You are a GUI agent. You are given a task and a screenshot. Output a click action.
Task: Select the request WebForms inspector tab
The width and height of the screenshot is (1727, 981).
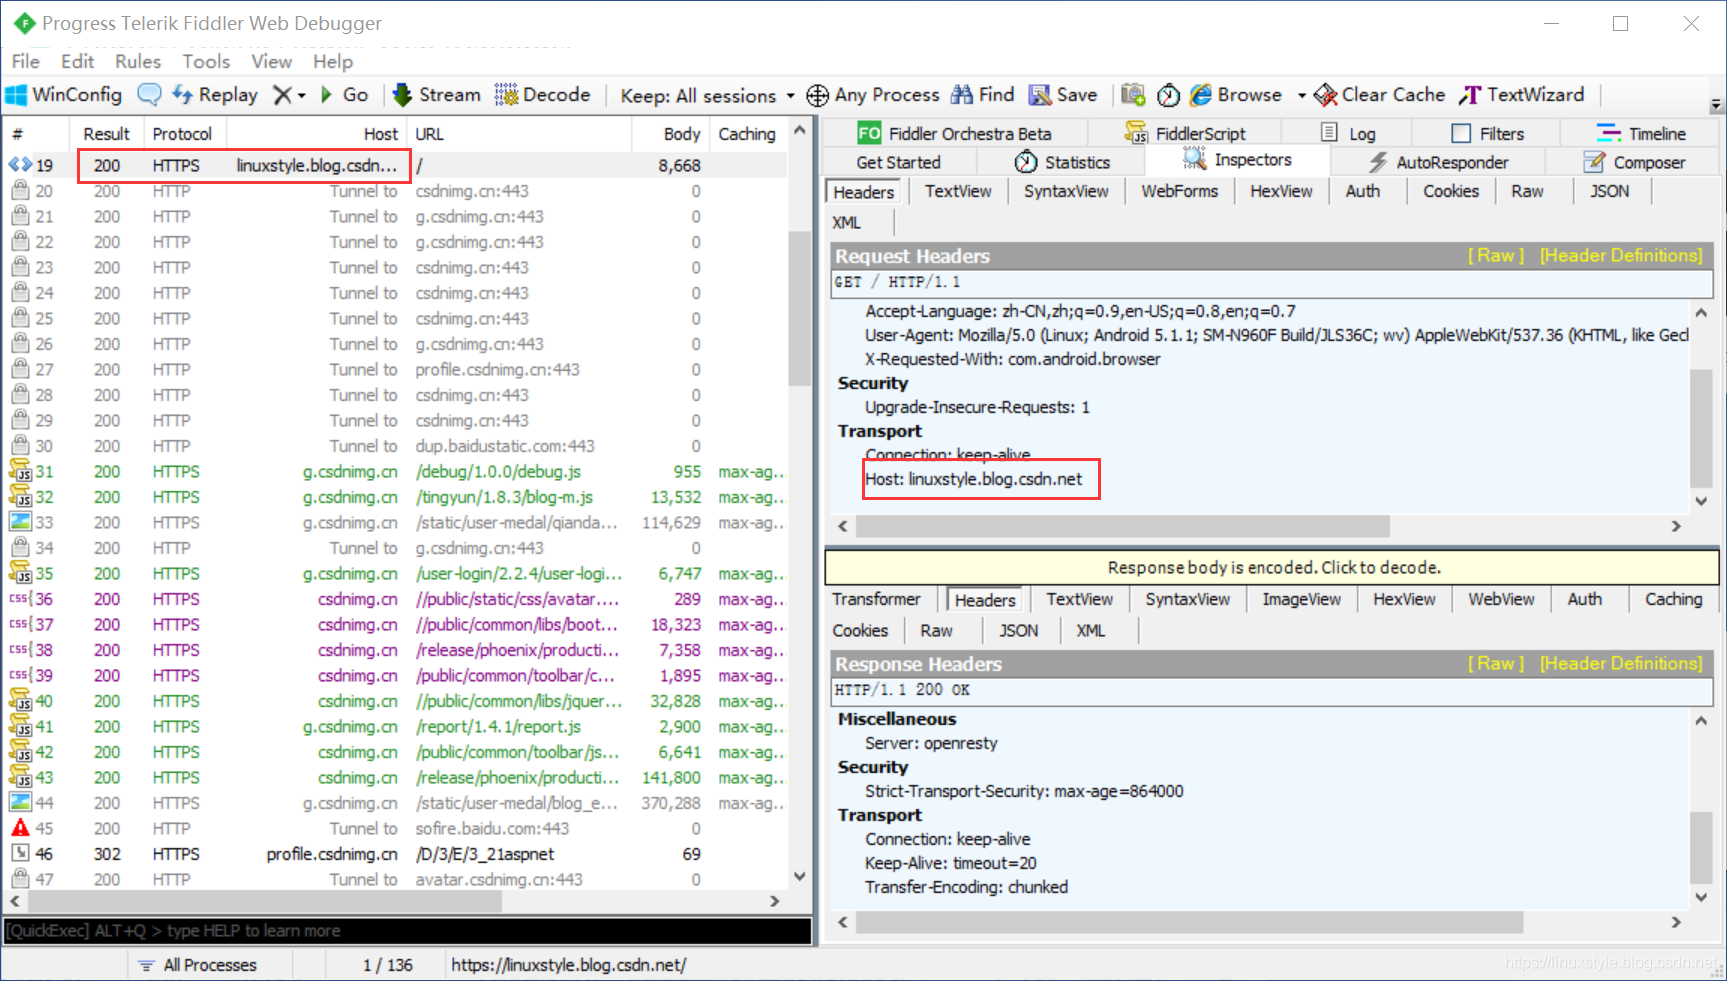(1180, 191)
